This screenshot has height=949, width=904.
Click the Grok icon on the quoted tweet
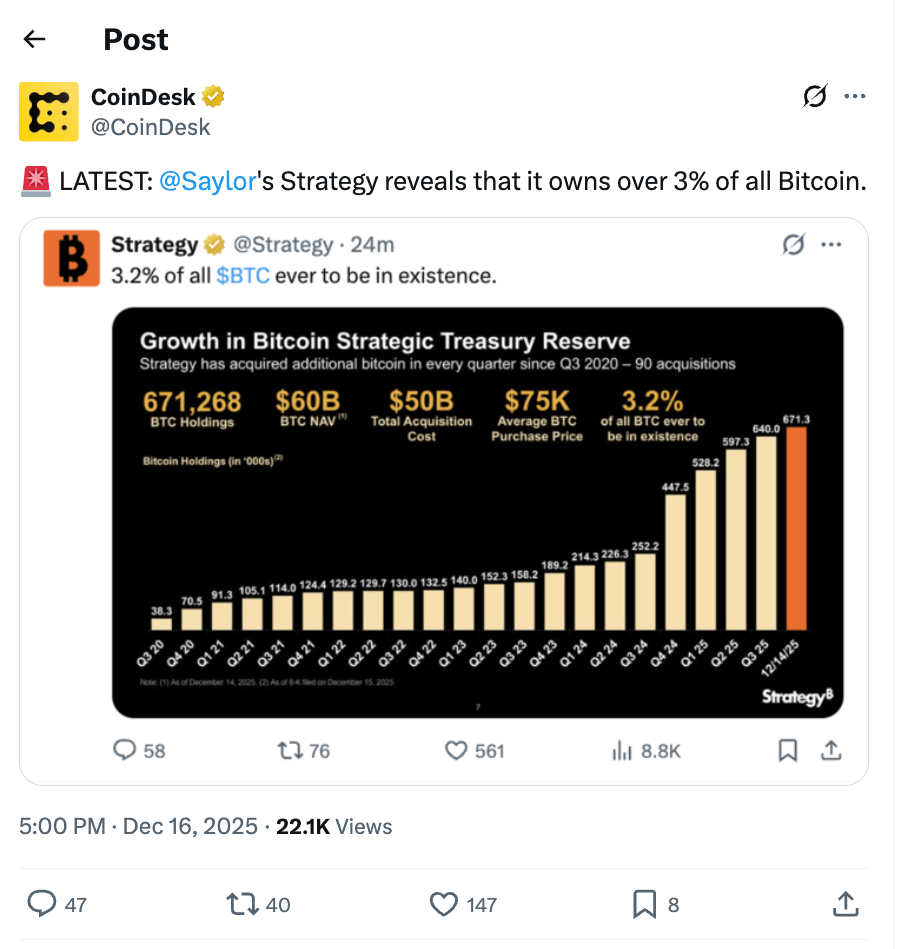pos(793,244)
